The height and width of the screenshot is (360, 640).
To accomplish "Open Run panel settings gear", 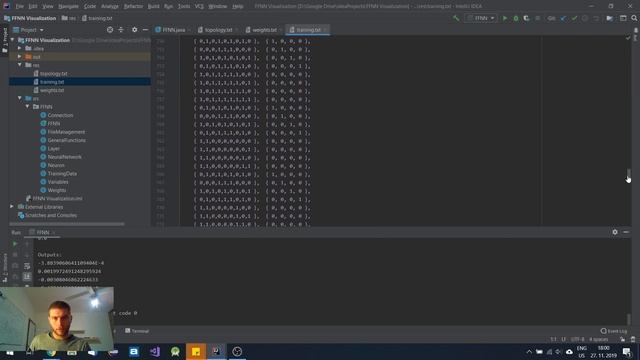I will click(615, 232).
